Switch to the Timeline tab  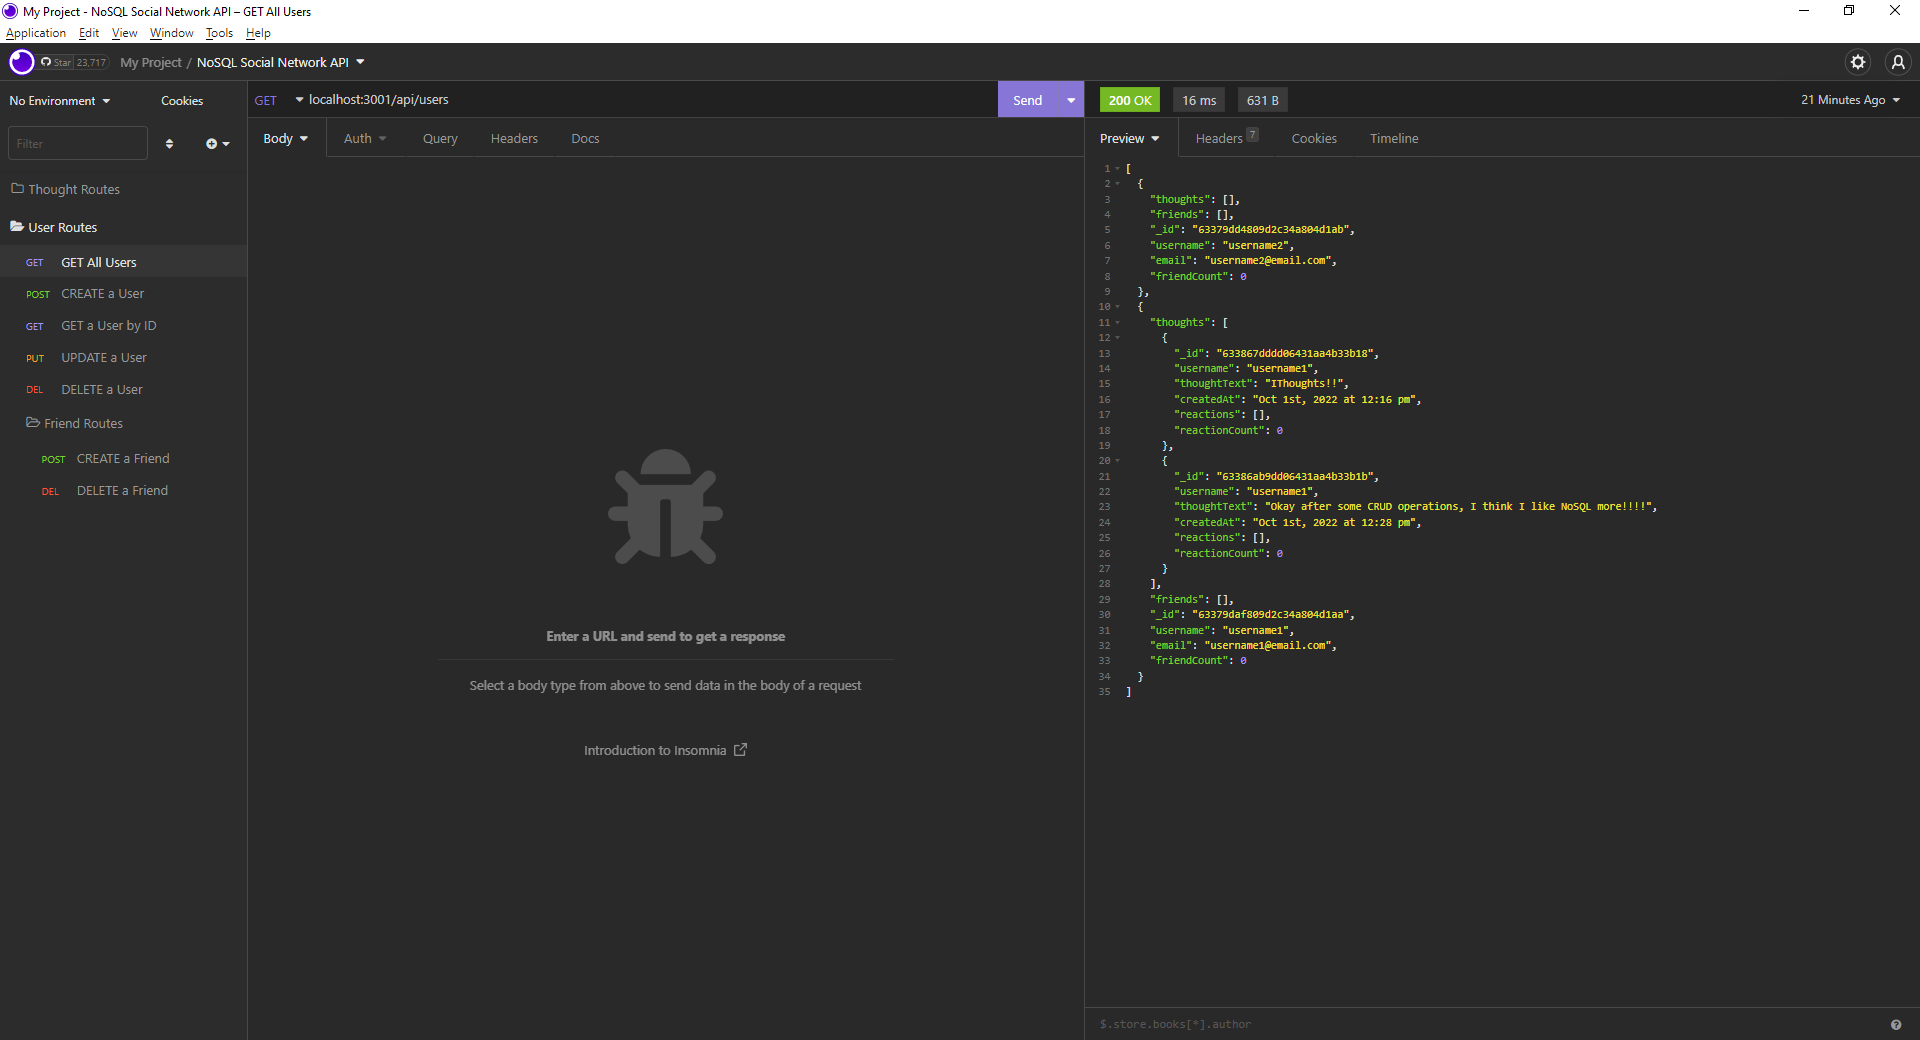[1394, 138]
